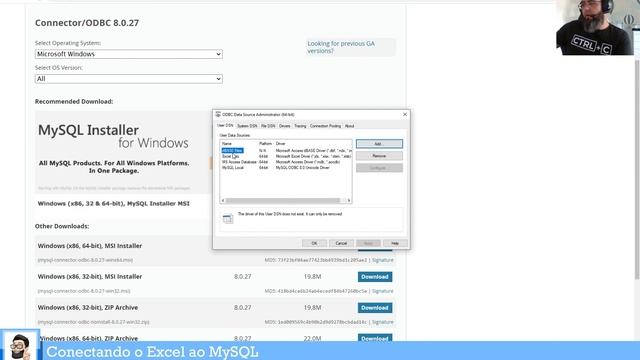Click 'MySQL ODBC 8.0 Unicode Driver' cell
This screenshot has height=360, width=640.
click(302, 168)
